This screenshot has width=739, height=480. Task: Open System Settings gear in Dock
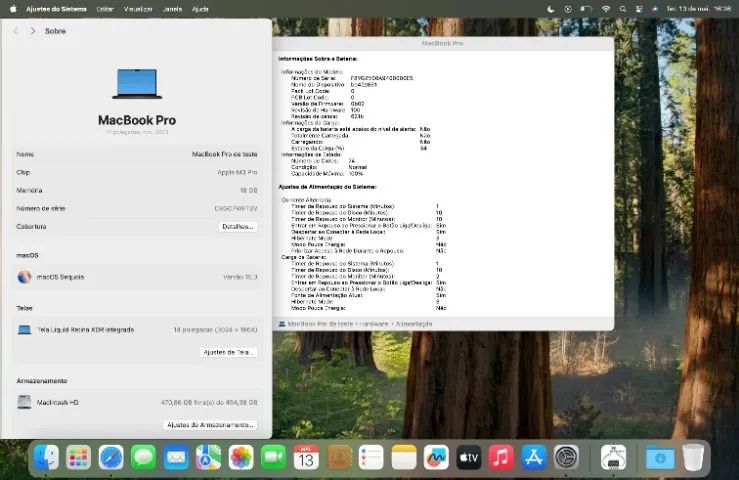click(x=566, y=457)
